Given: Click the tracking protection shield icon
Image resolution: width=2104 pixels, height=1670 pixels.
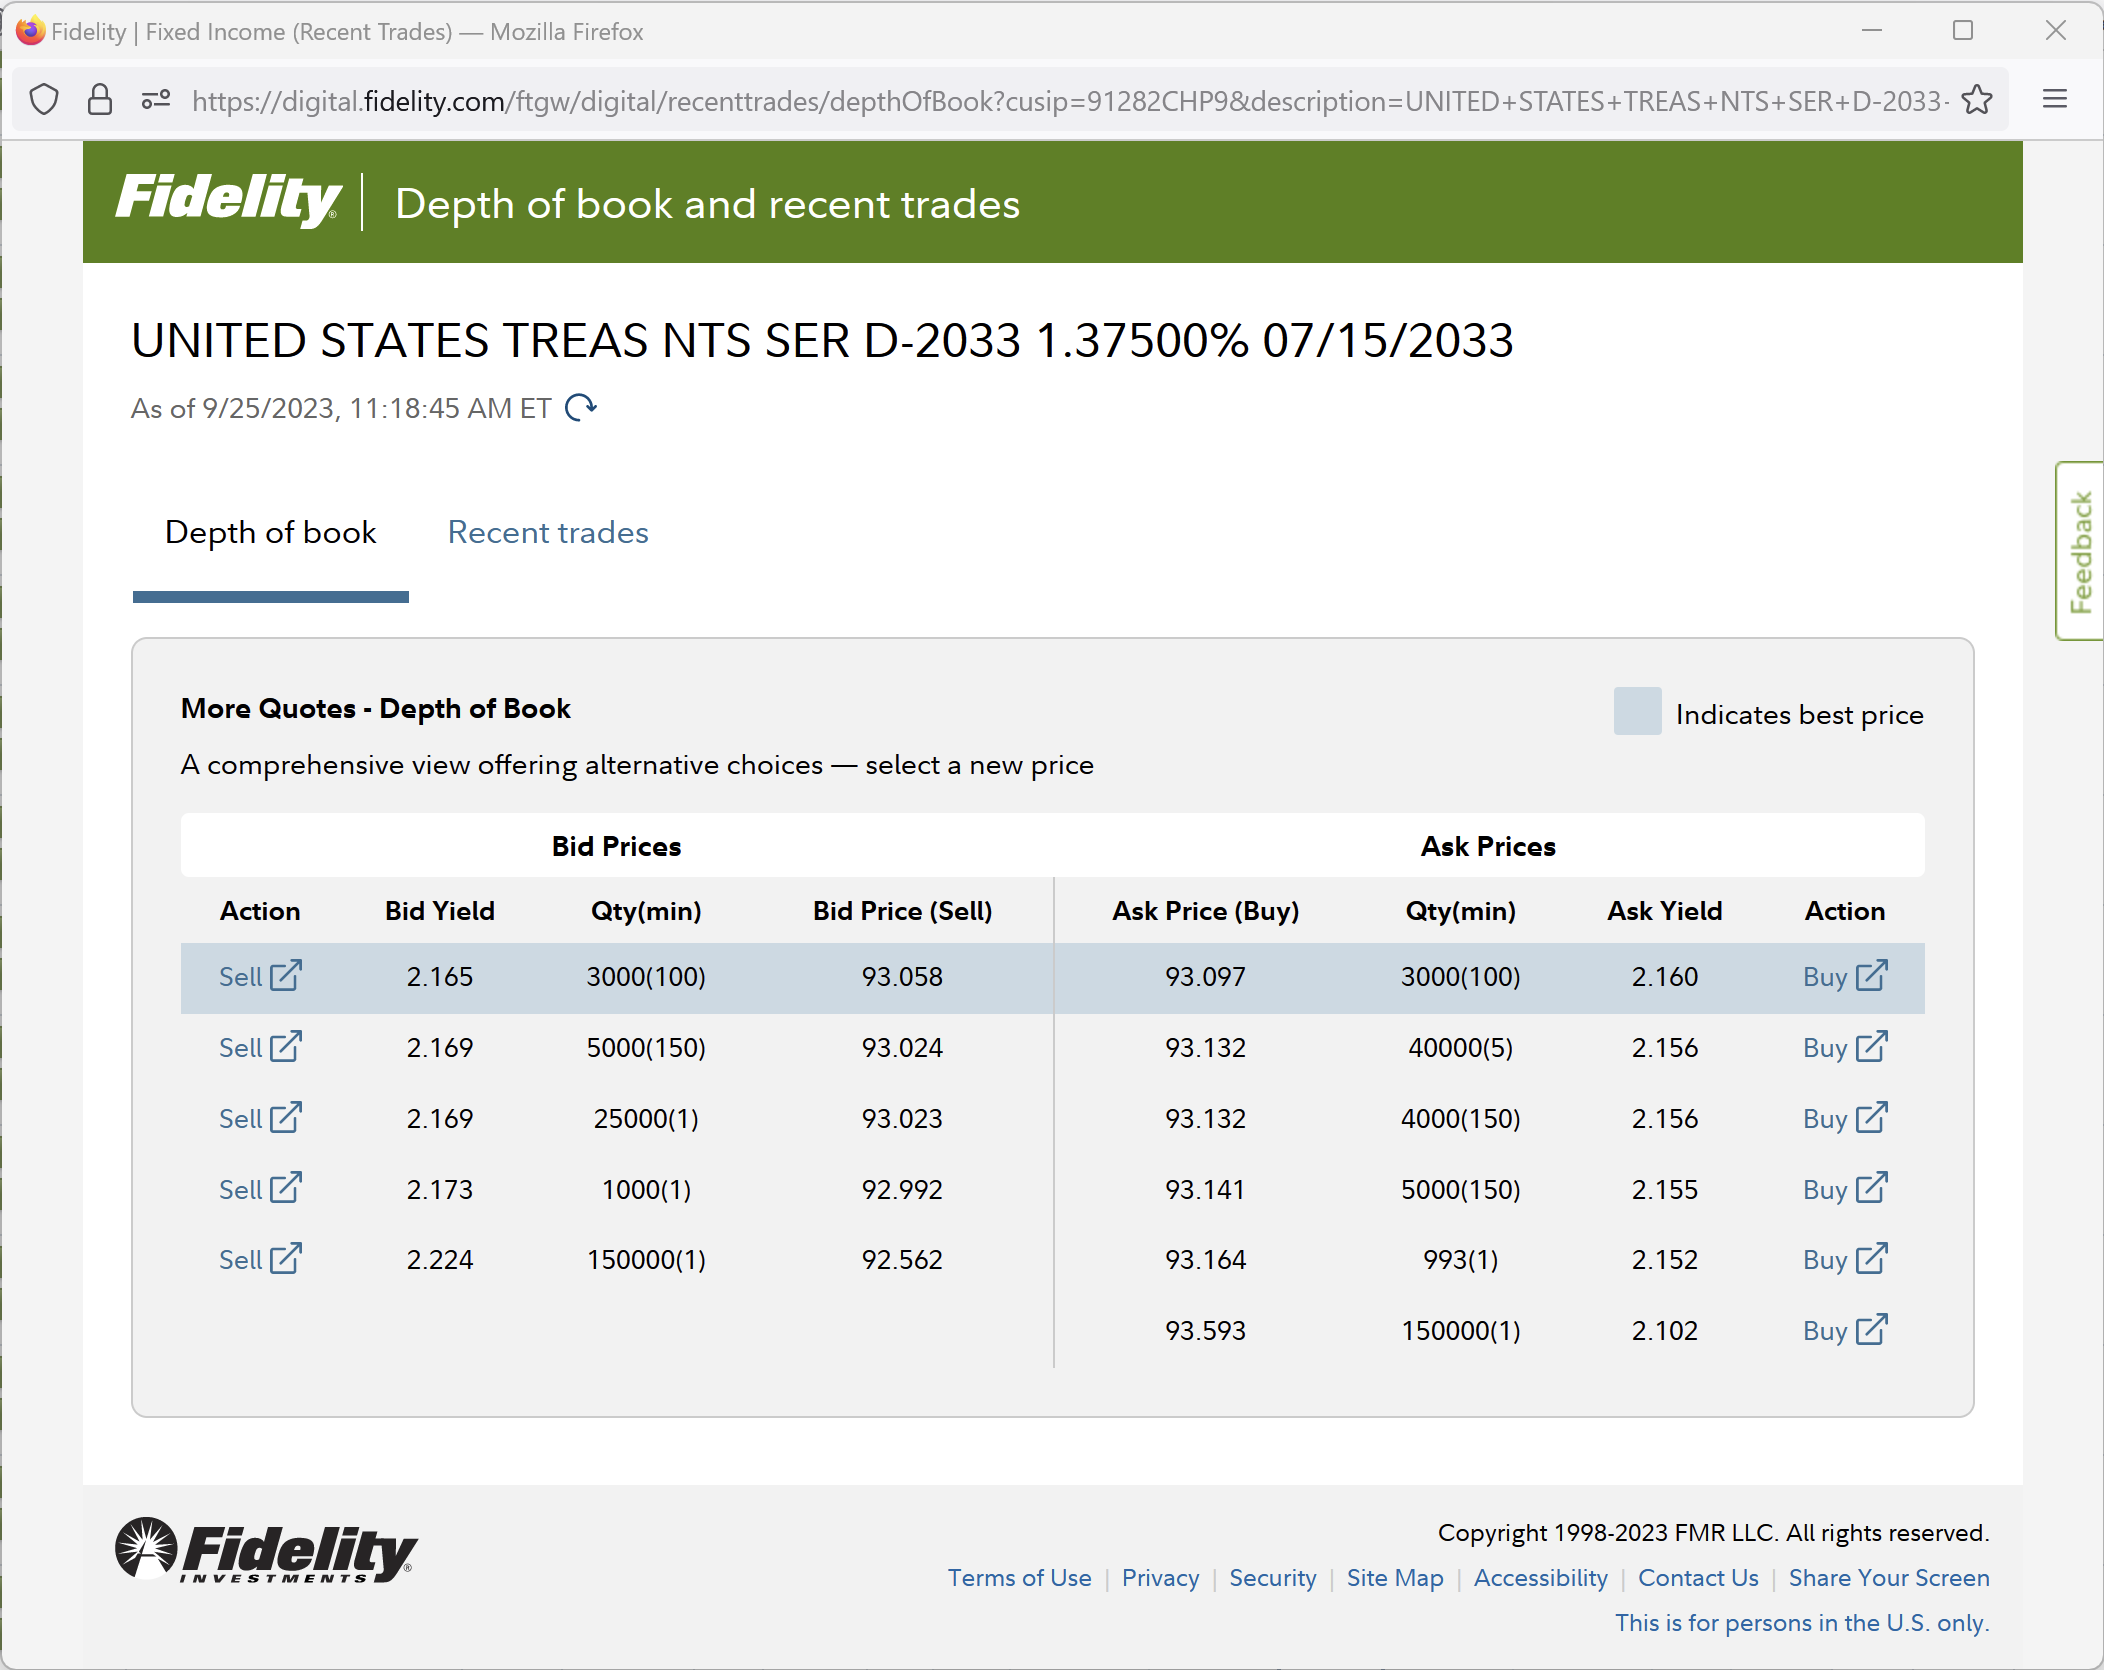Looking at the screenshot, I should [x=45, y=100].
